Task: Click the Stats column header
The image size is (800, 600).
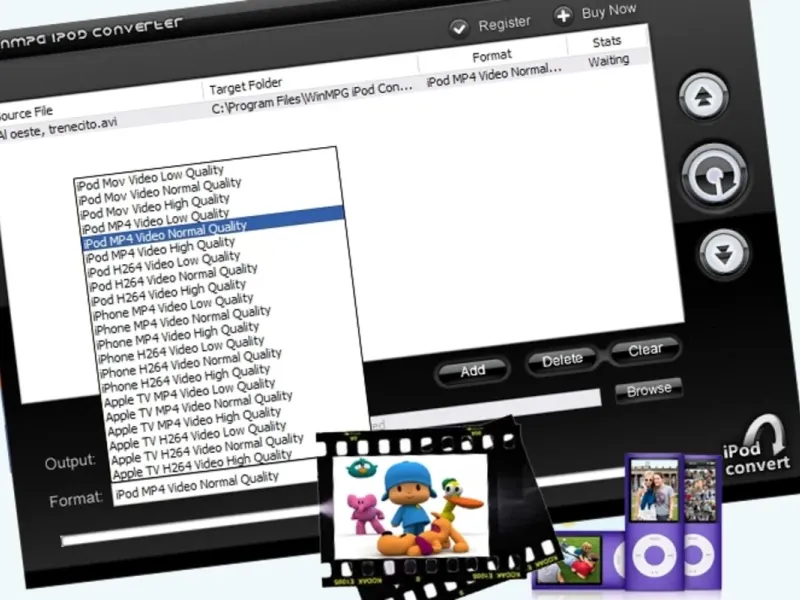Action: (x=607, y=41)
